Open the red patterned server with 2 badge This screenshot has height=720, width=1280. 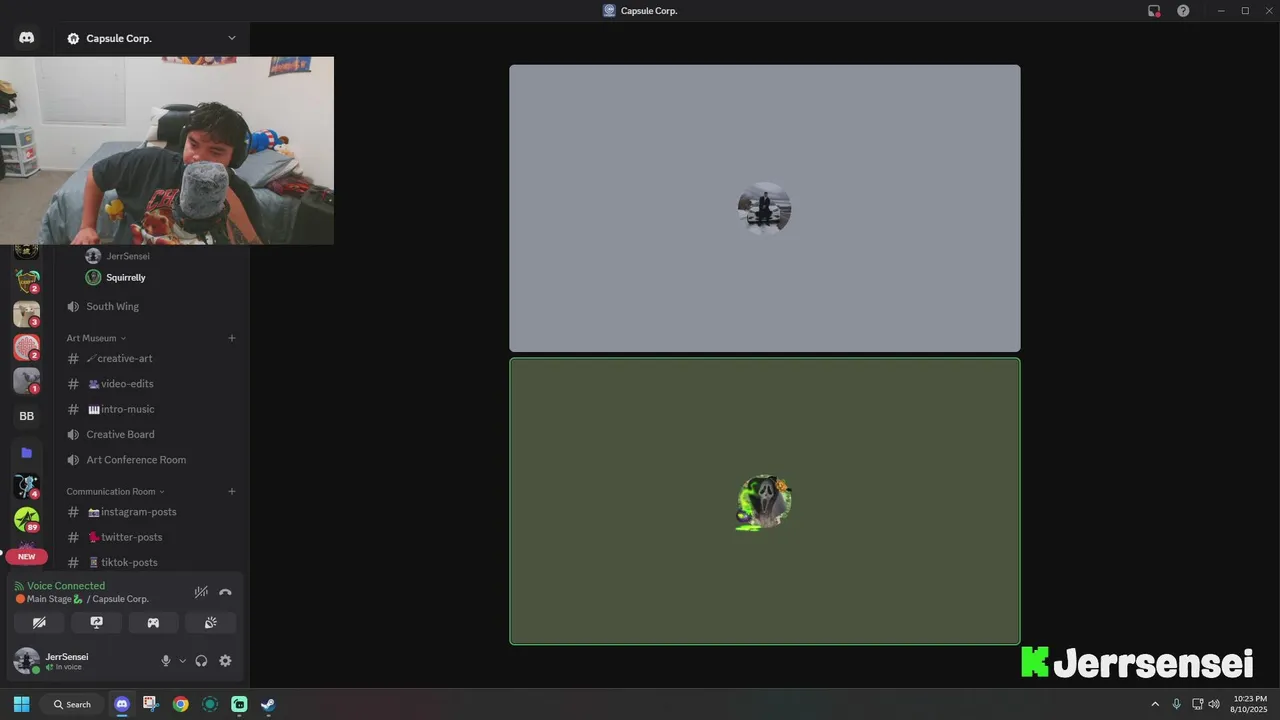pos(27,348)
